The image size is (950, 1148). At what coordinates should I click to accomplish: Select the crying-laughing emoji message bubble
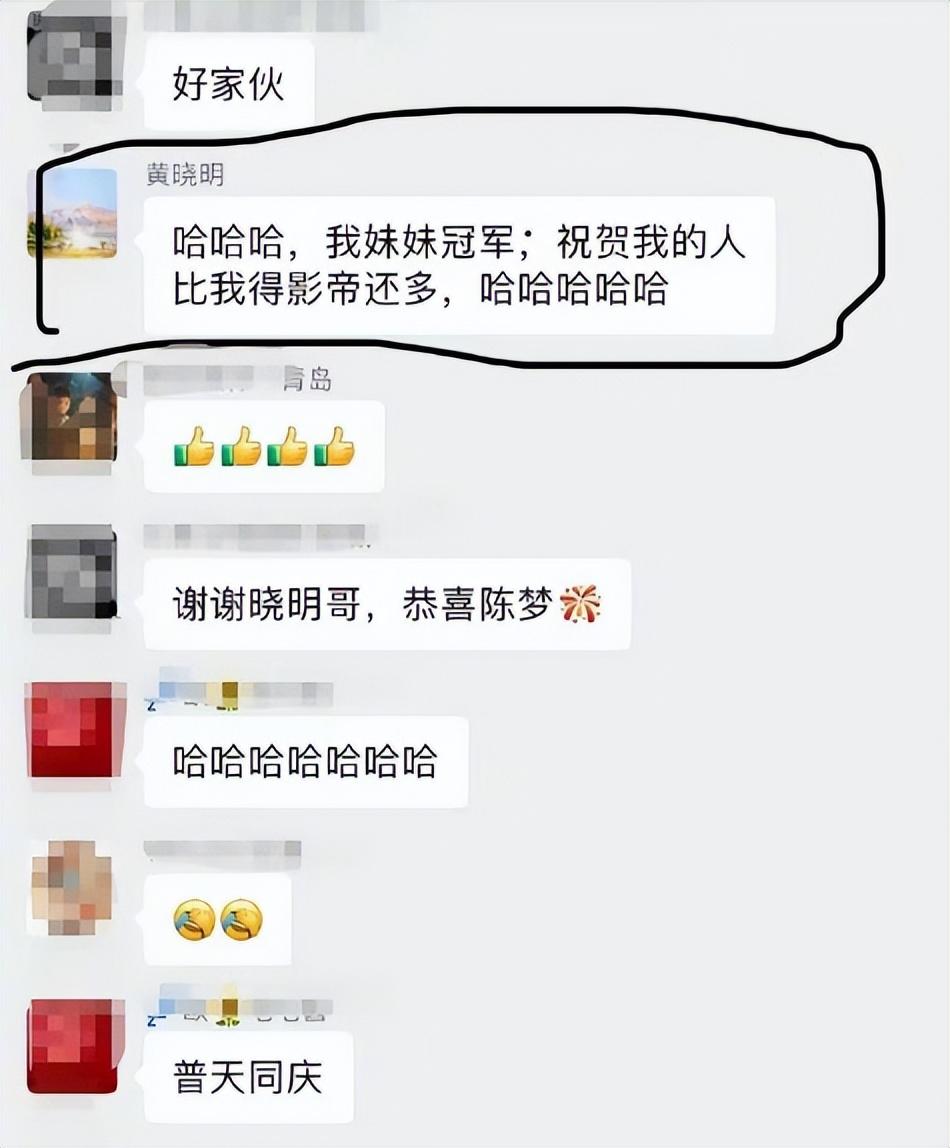217,920
